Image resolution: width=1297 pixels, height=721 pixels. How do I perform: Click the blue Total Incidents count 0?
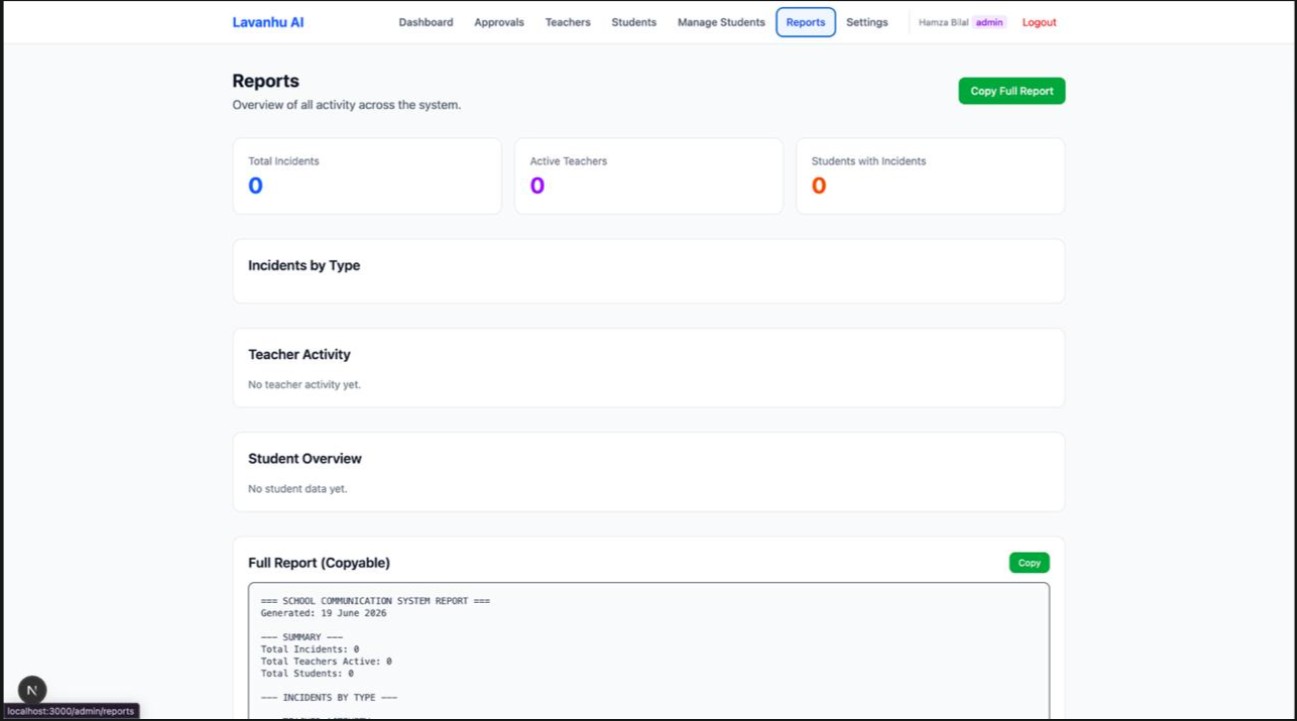(255, 186)
